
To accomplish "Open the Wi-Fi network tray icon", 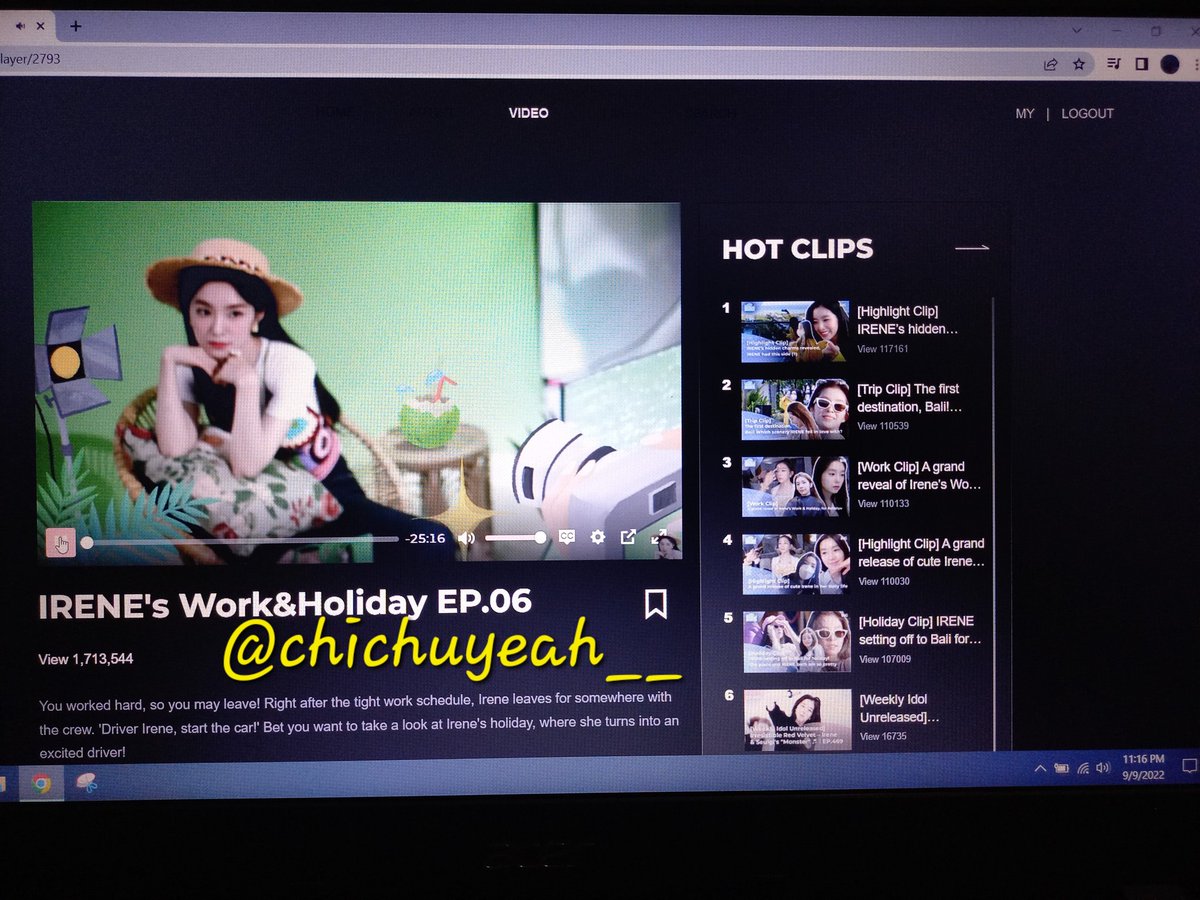I will pos(1082,768).
